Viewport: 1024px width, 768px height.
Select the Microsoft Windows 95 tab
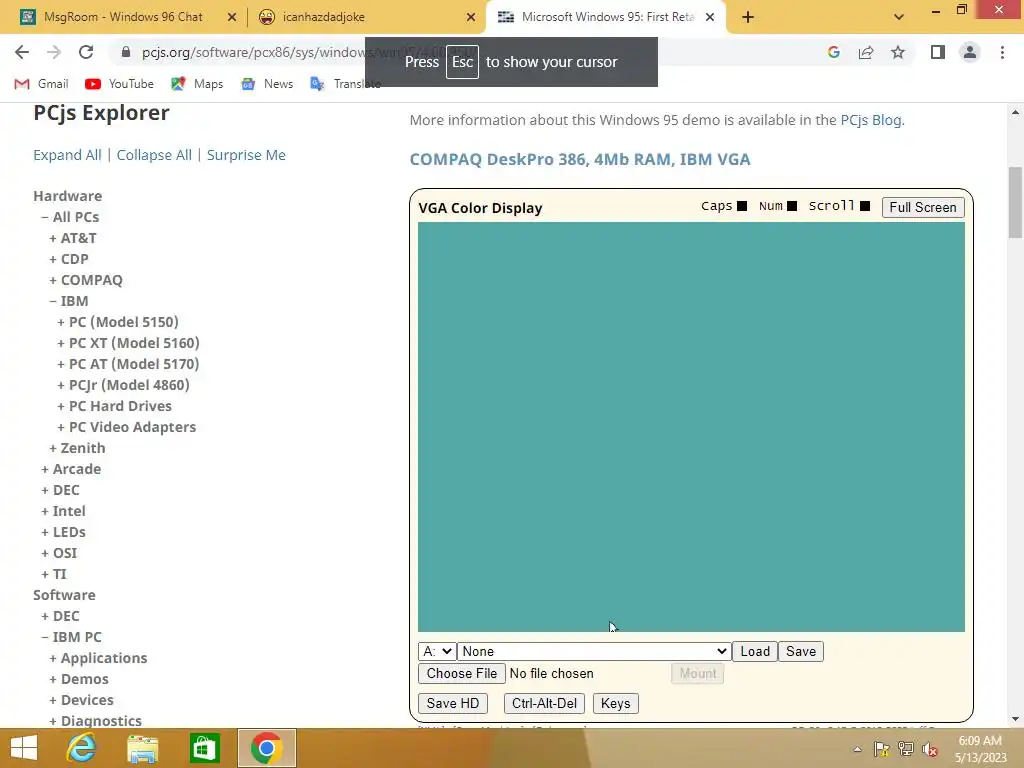(x=607, y=17)
